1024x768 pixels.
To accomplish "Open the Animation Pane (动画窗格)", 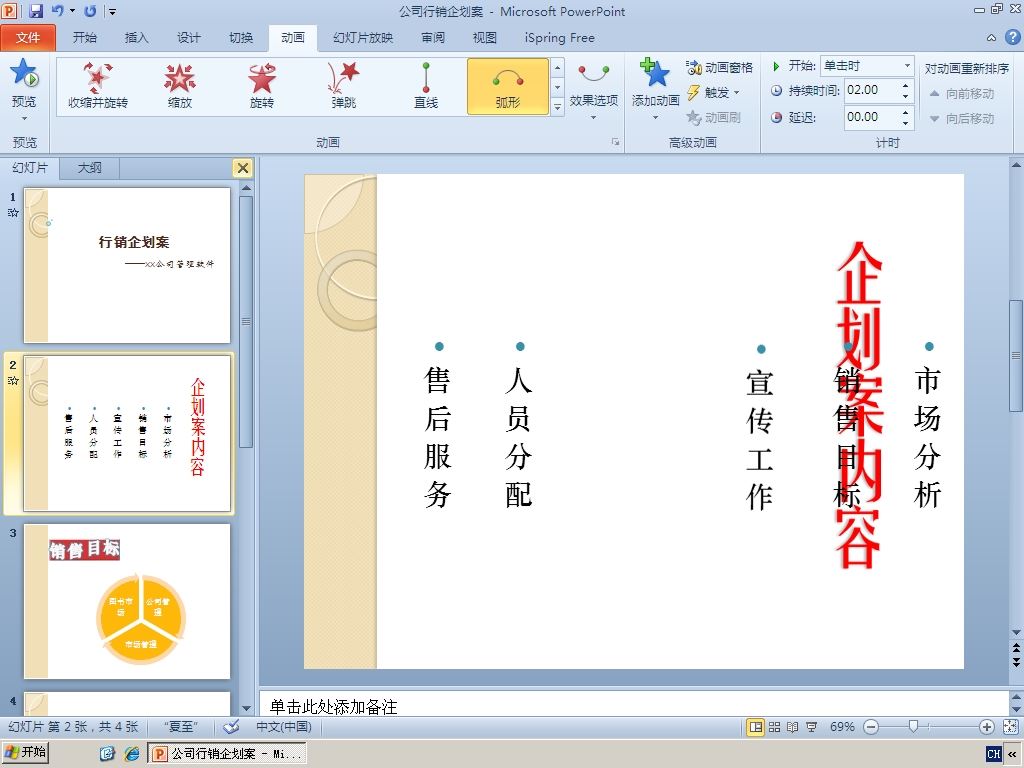I will tap(720, 67).
